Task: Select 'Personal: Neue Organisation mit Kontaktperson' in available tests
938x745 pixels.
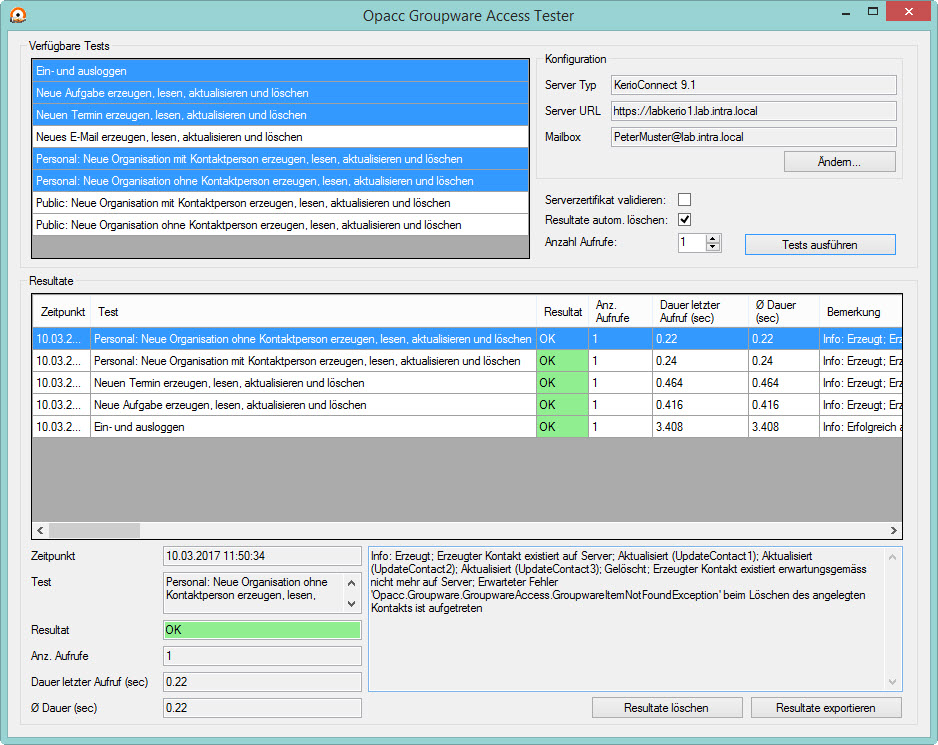Action: pos(281,159)
